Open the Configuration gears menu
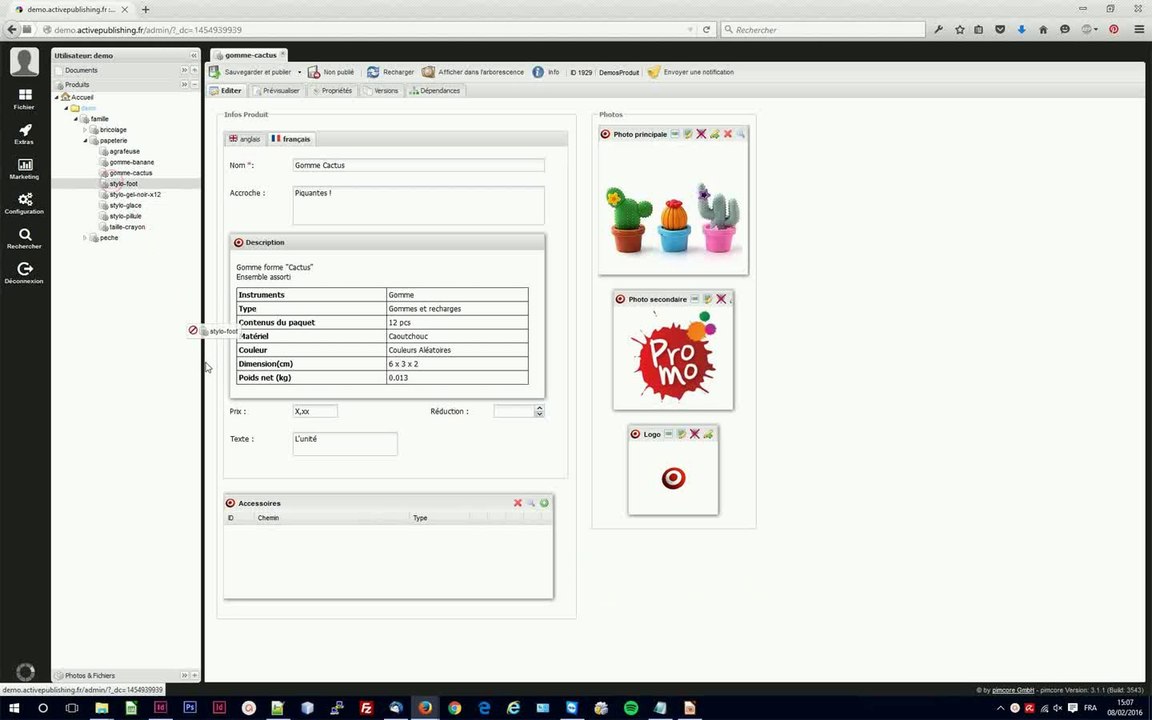 click(x=24, y=204)
